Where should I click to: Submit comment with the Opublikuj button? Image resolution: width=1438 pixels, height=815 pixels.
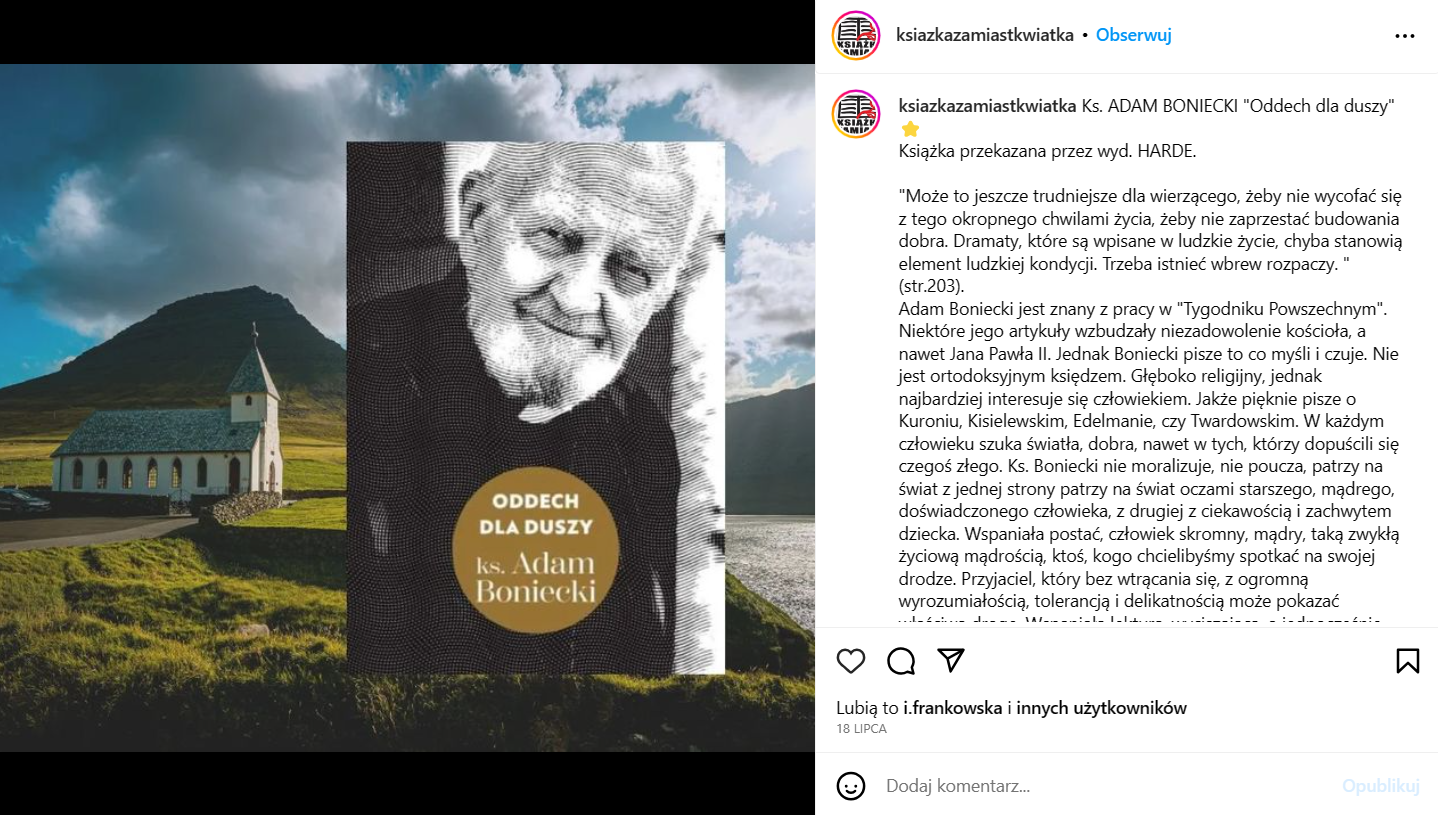(x=1381, y=786)
